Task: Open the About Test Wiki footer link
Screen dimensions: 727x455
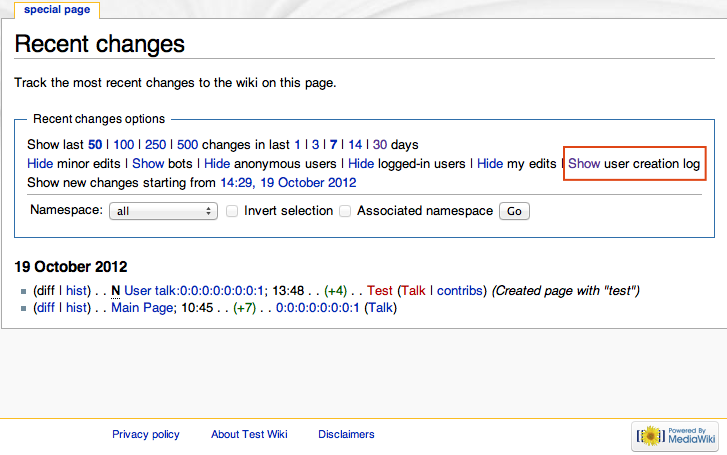Action: [x=249, y=434]
